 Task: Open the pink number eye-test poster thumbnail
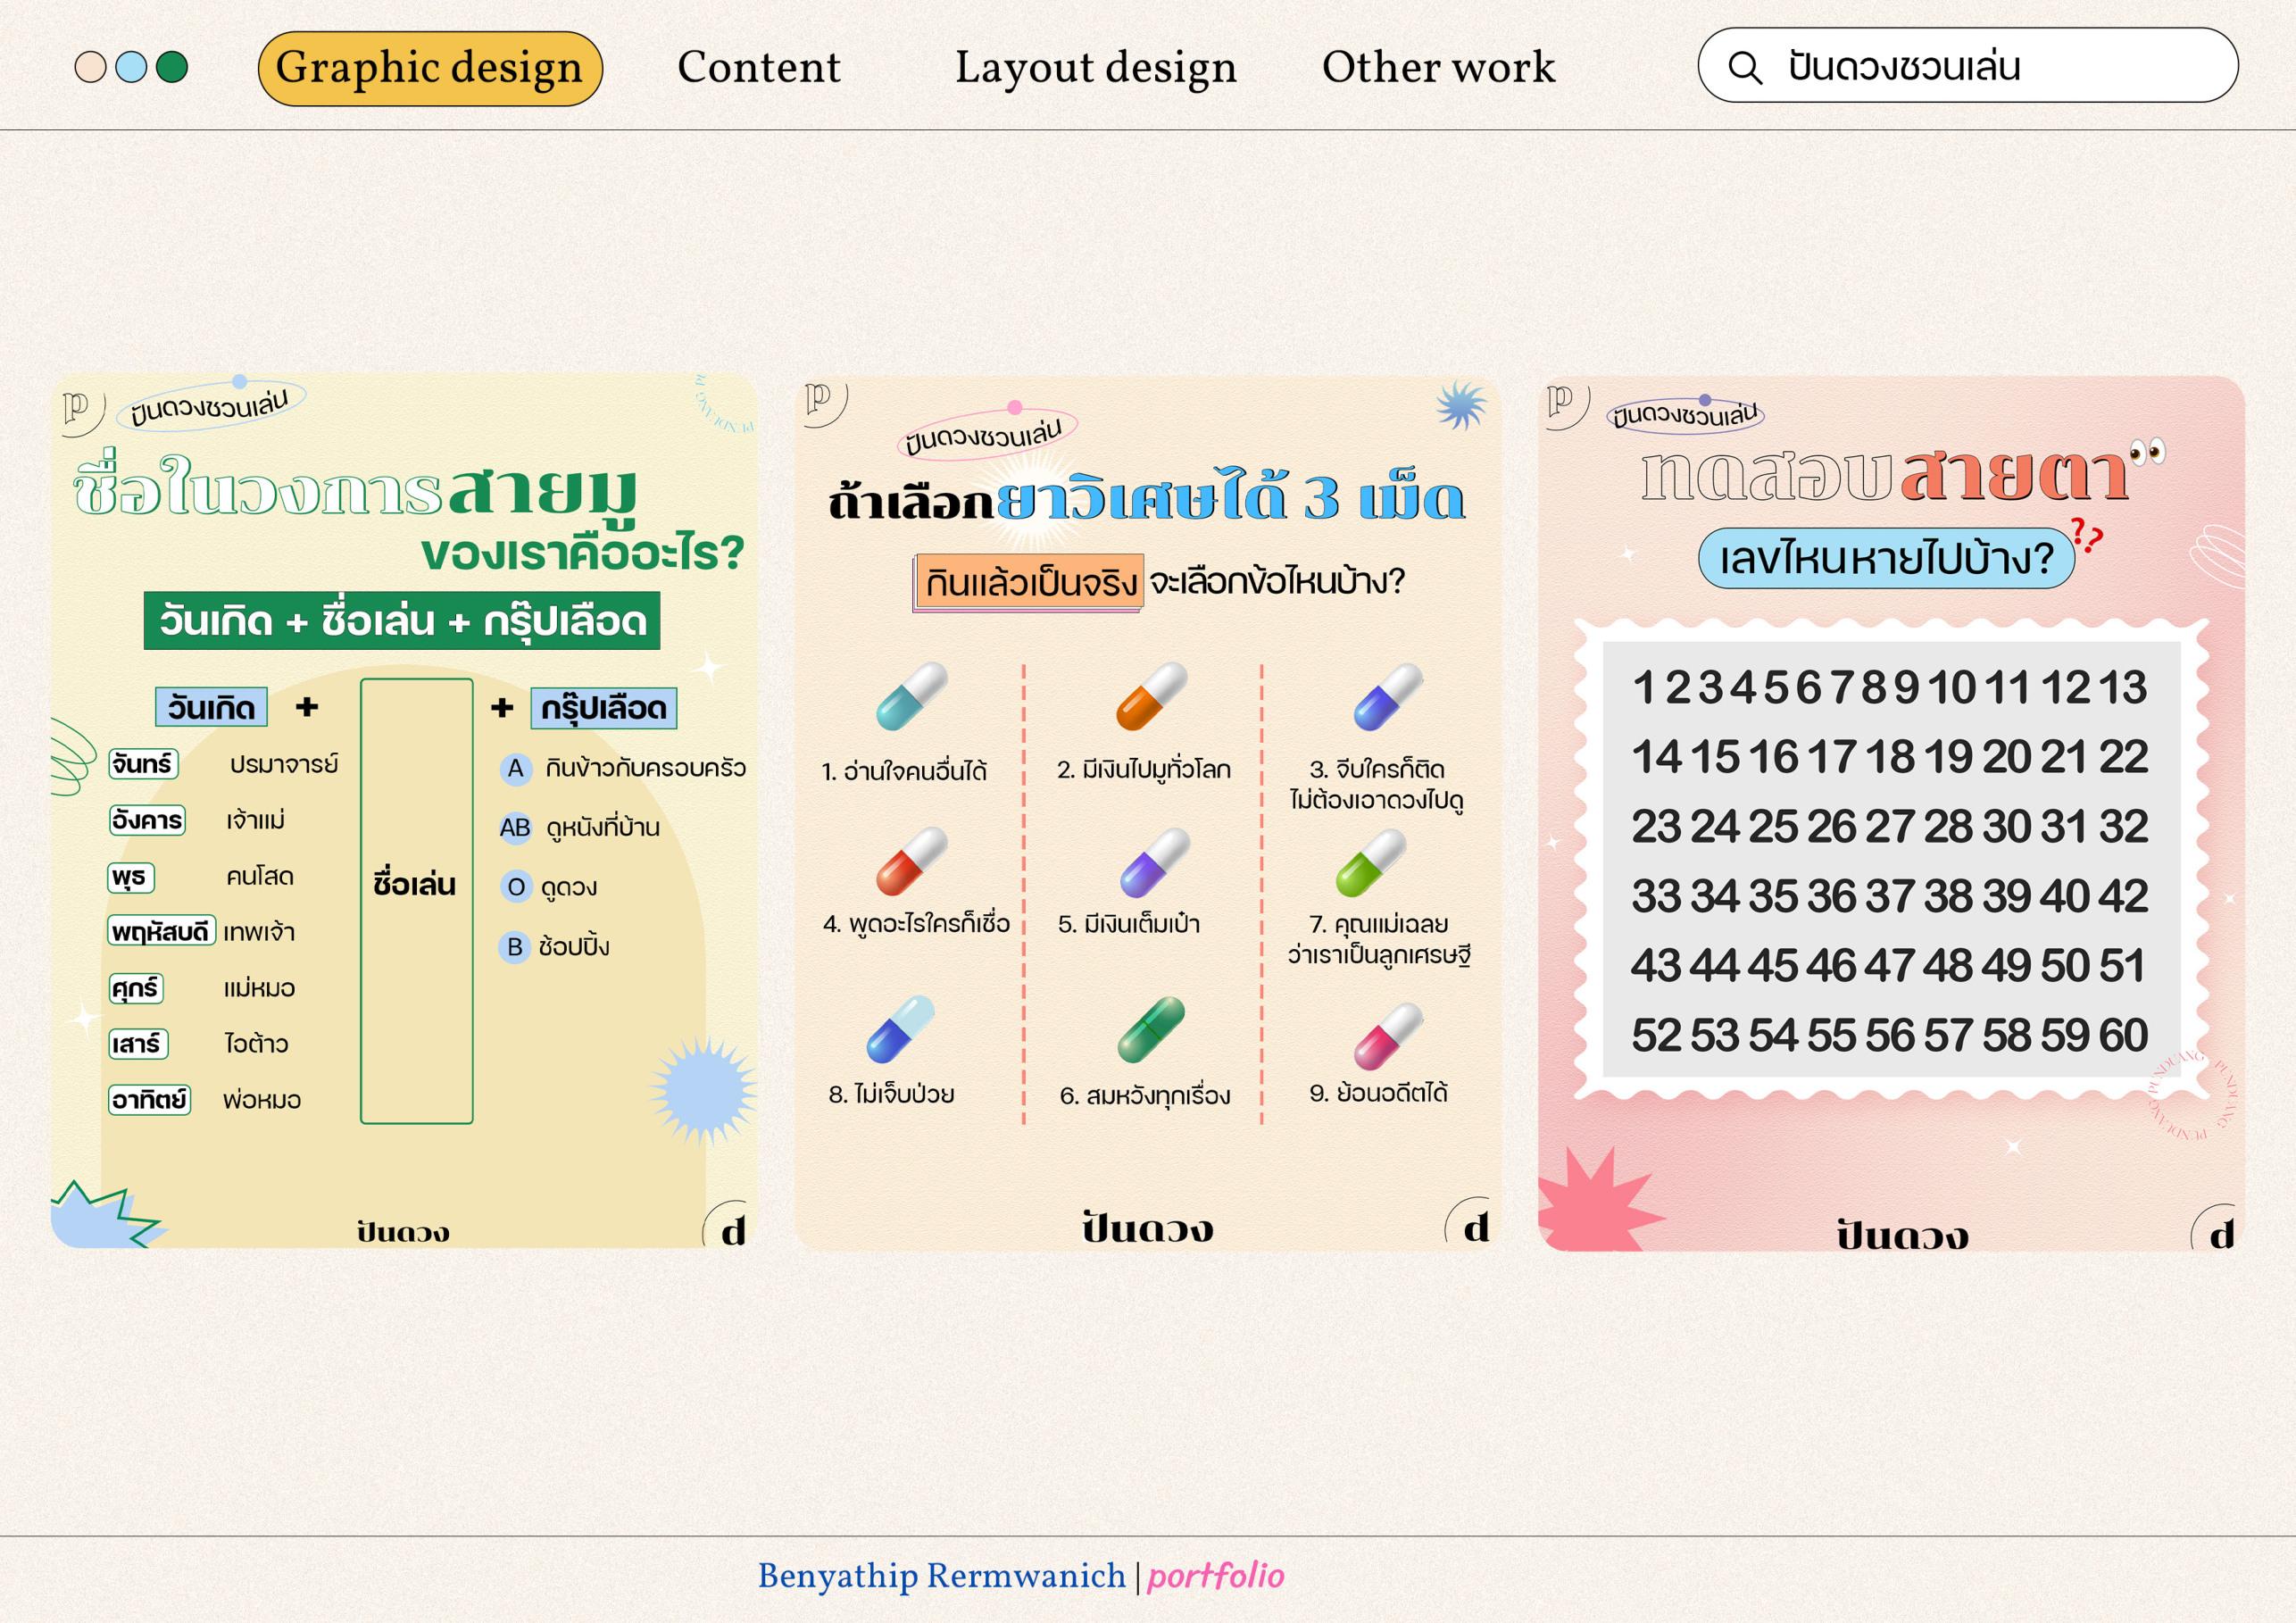point(1890,813)
